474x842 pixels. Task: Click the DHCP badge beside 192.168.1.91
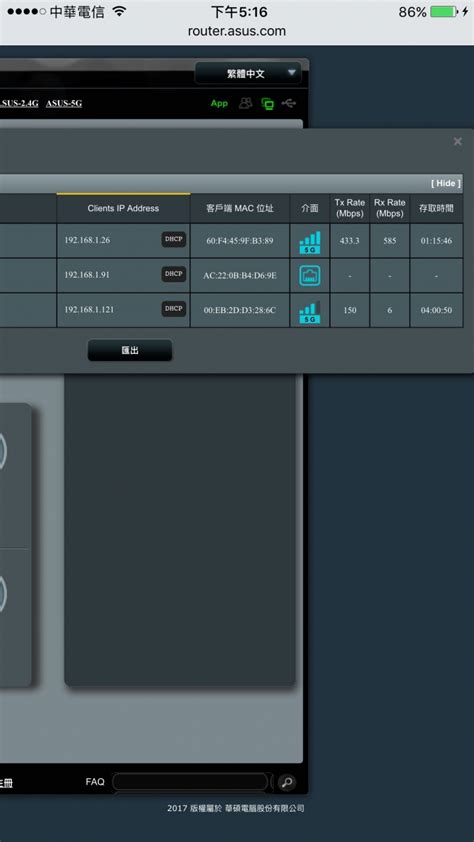pyautogui.click(x=173, y=274)
